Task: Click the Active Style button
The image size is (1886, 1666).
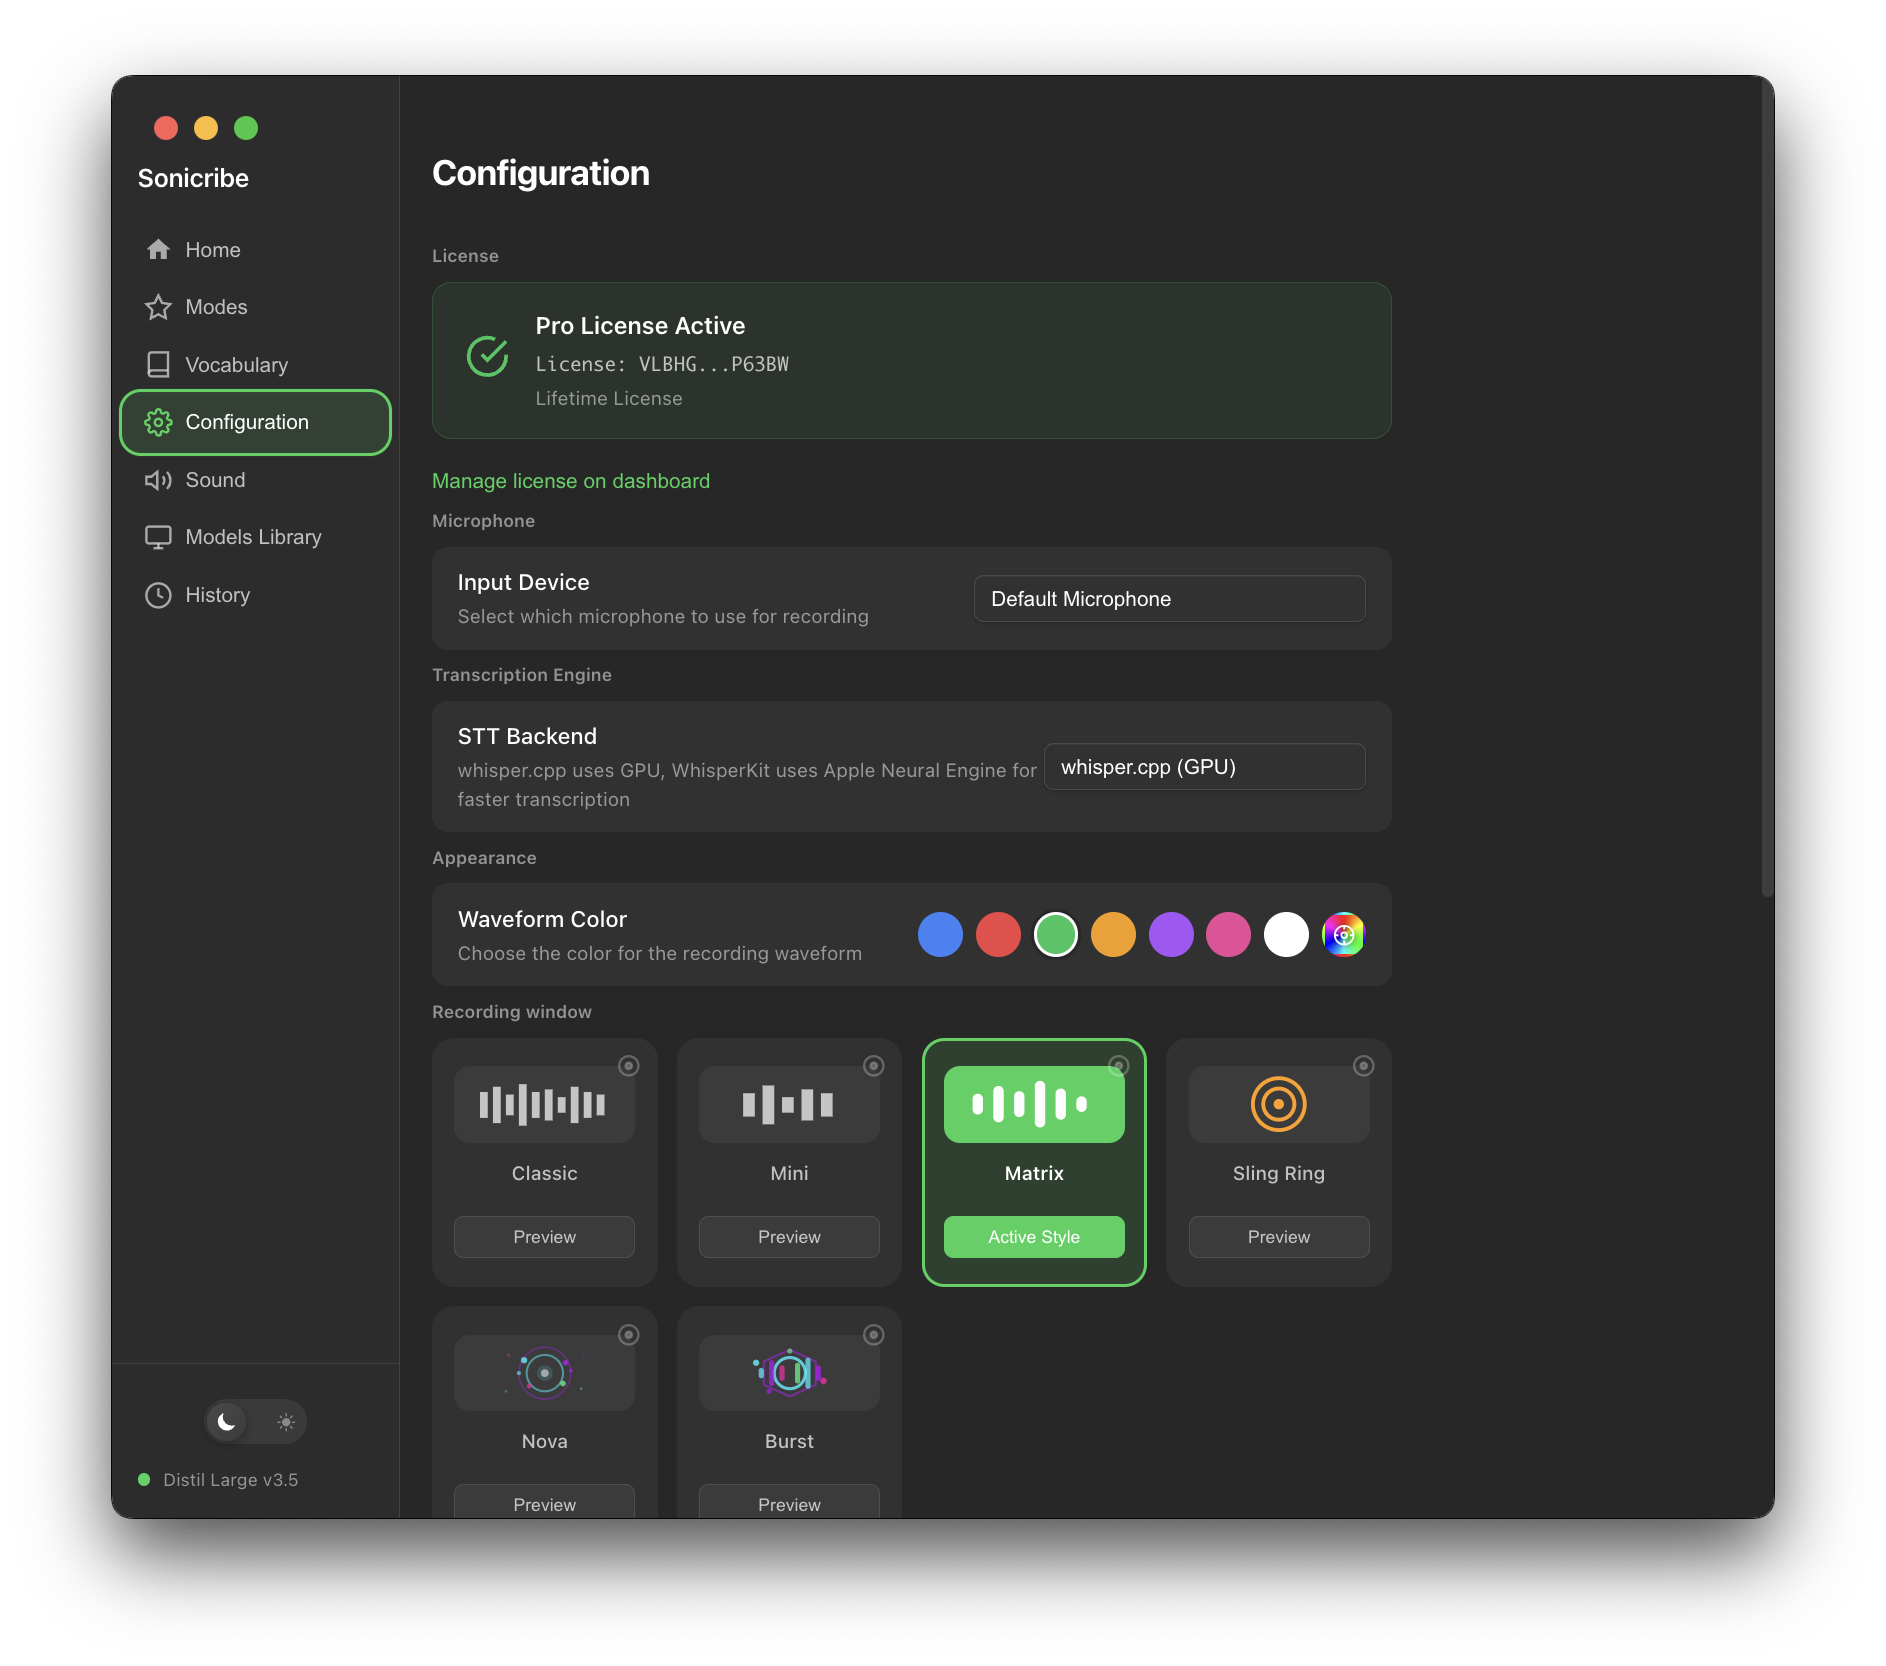Action: click(1034, 1237)
